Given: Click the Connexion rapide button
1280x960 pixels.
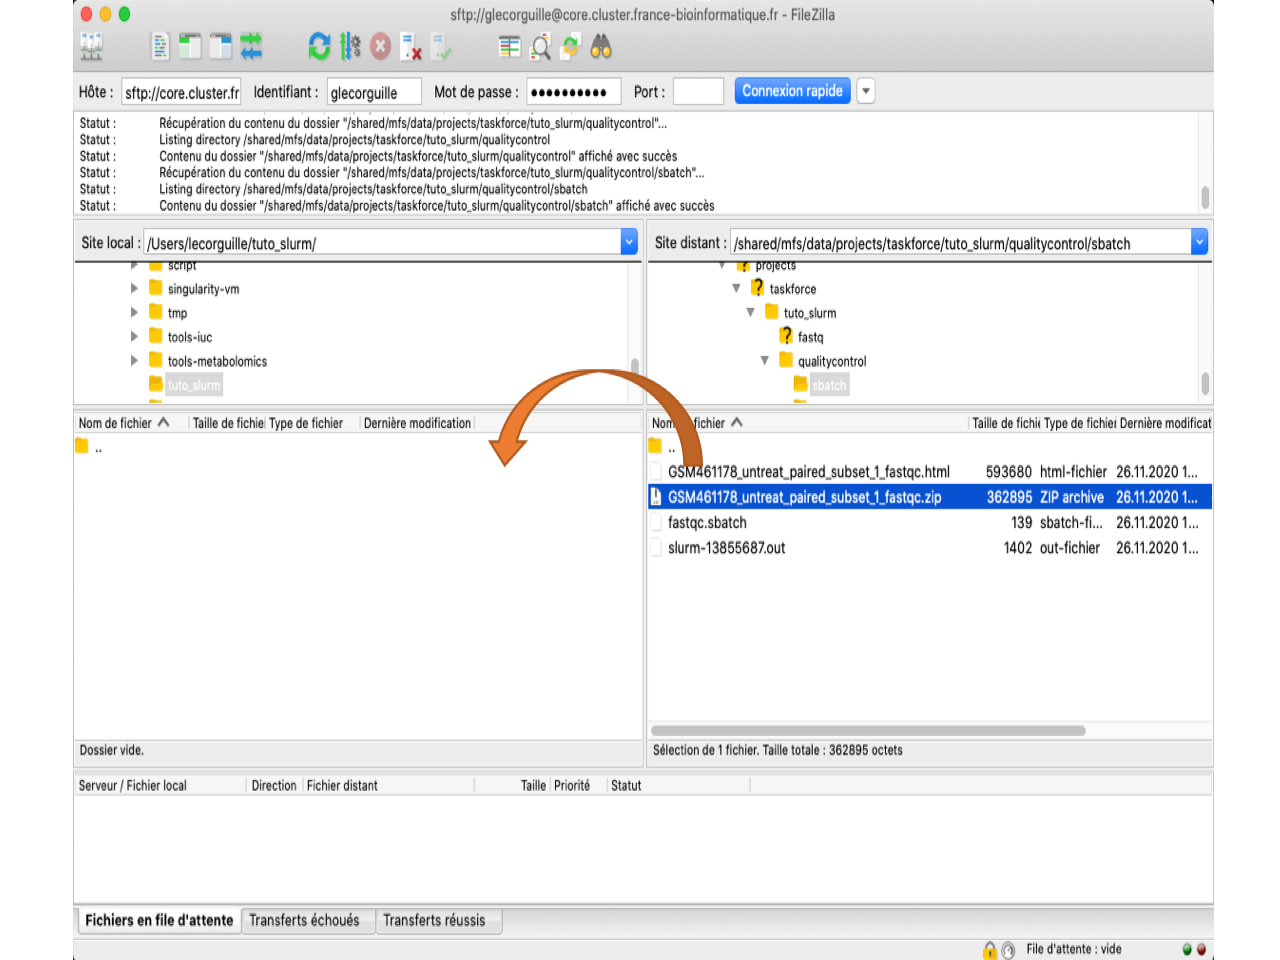Looking at the screenshot, I should [792, 91].
